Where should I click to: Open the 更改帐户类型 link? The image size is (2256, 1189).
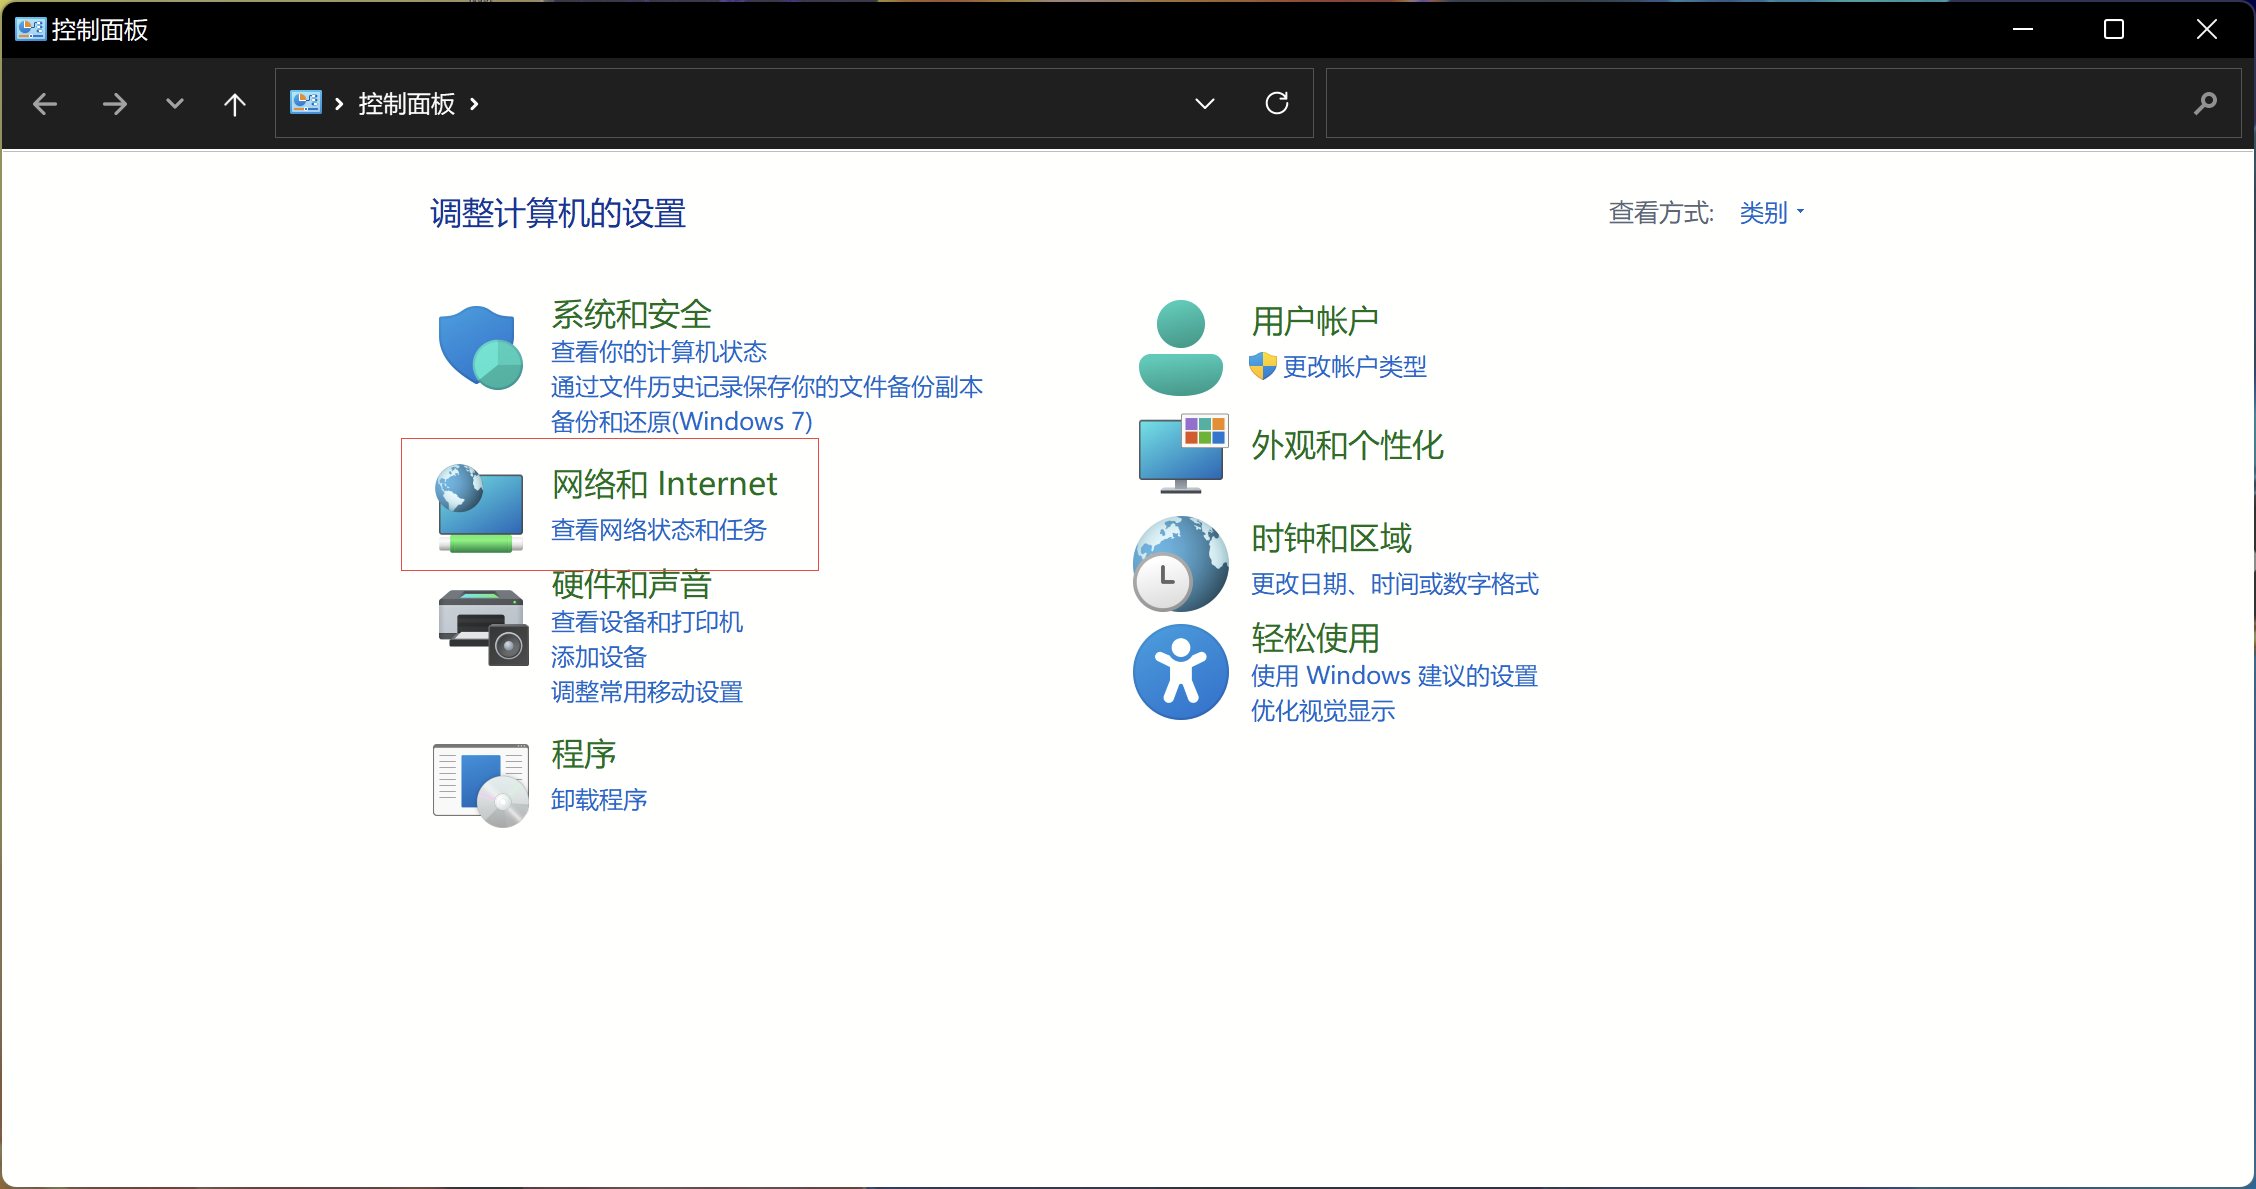[x=1354, y=367]
